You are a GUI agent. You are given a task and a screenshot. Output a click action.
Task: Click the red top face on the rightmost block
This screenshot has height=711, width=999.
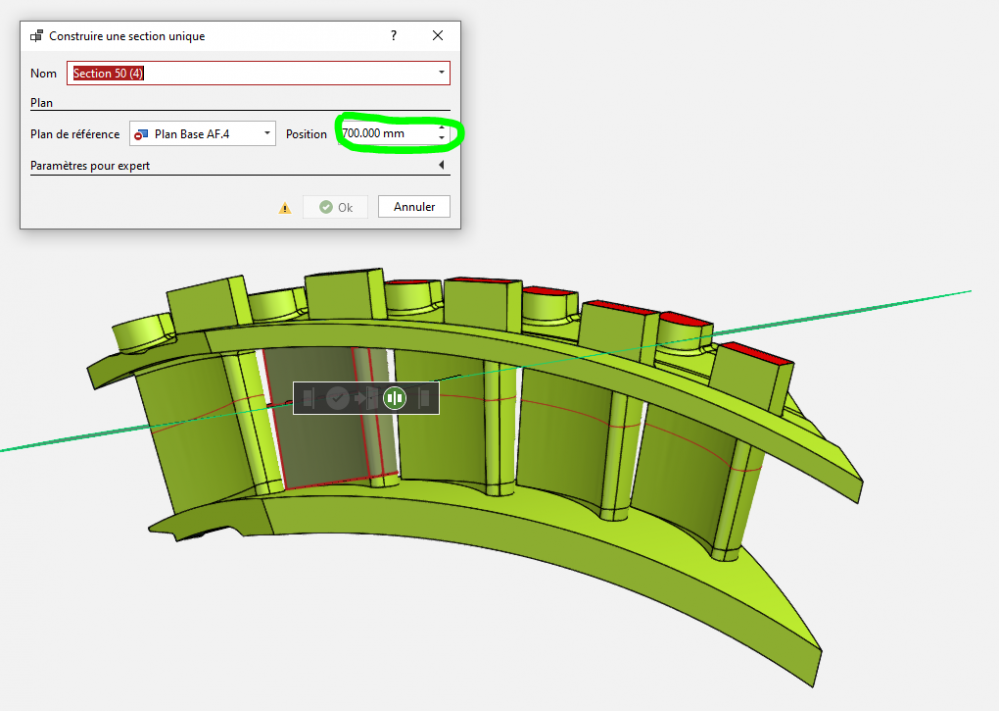click(x=750, y=351)
